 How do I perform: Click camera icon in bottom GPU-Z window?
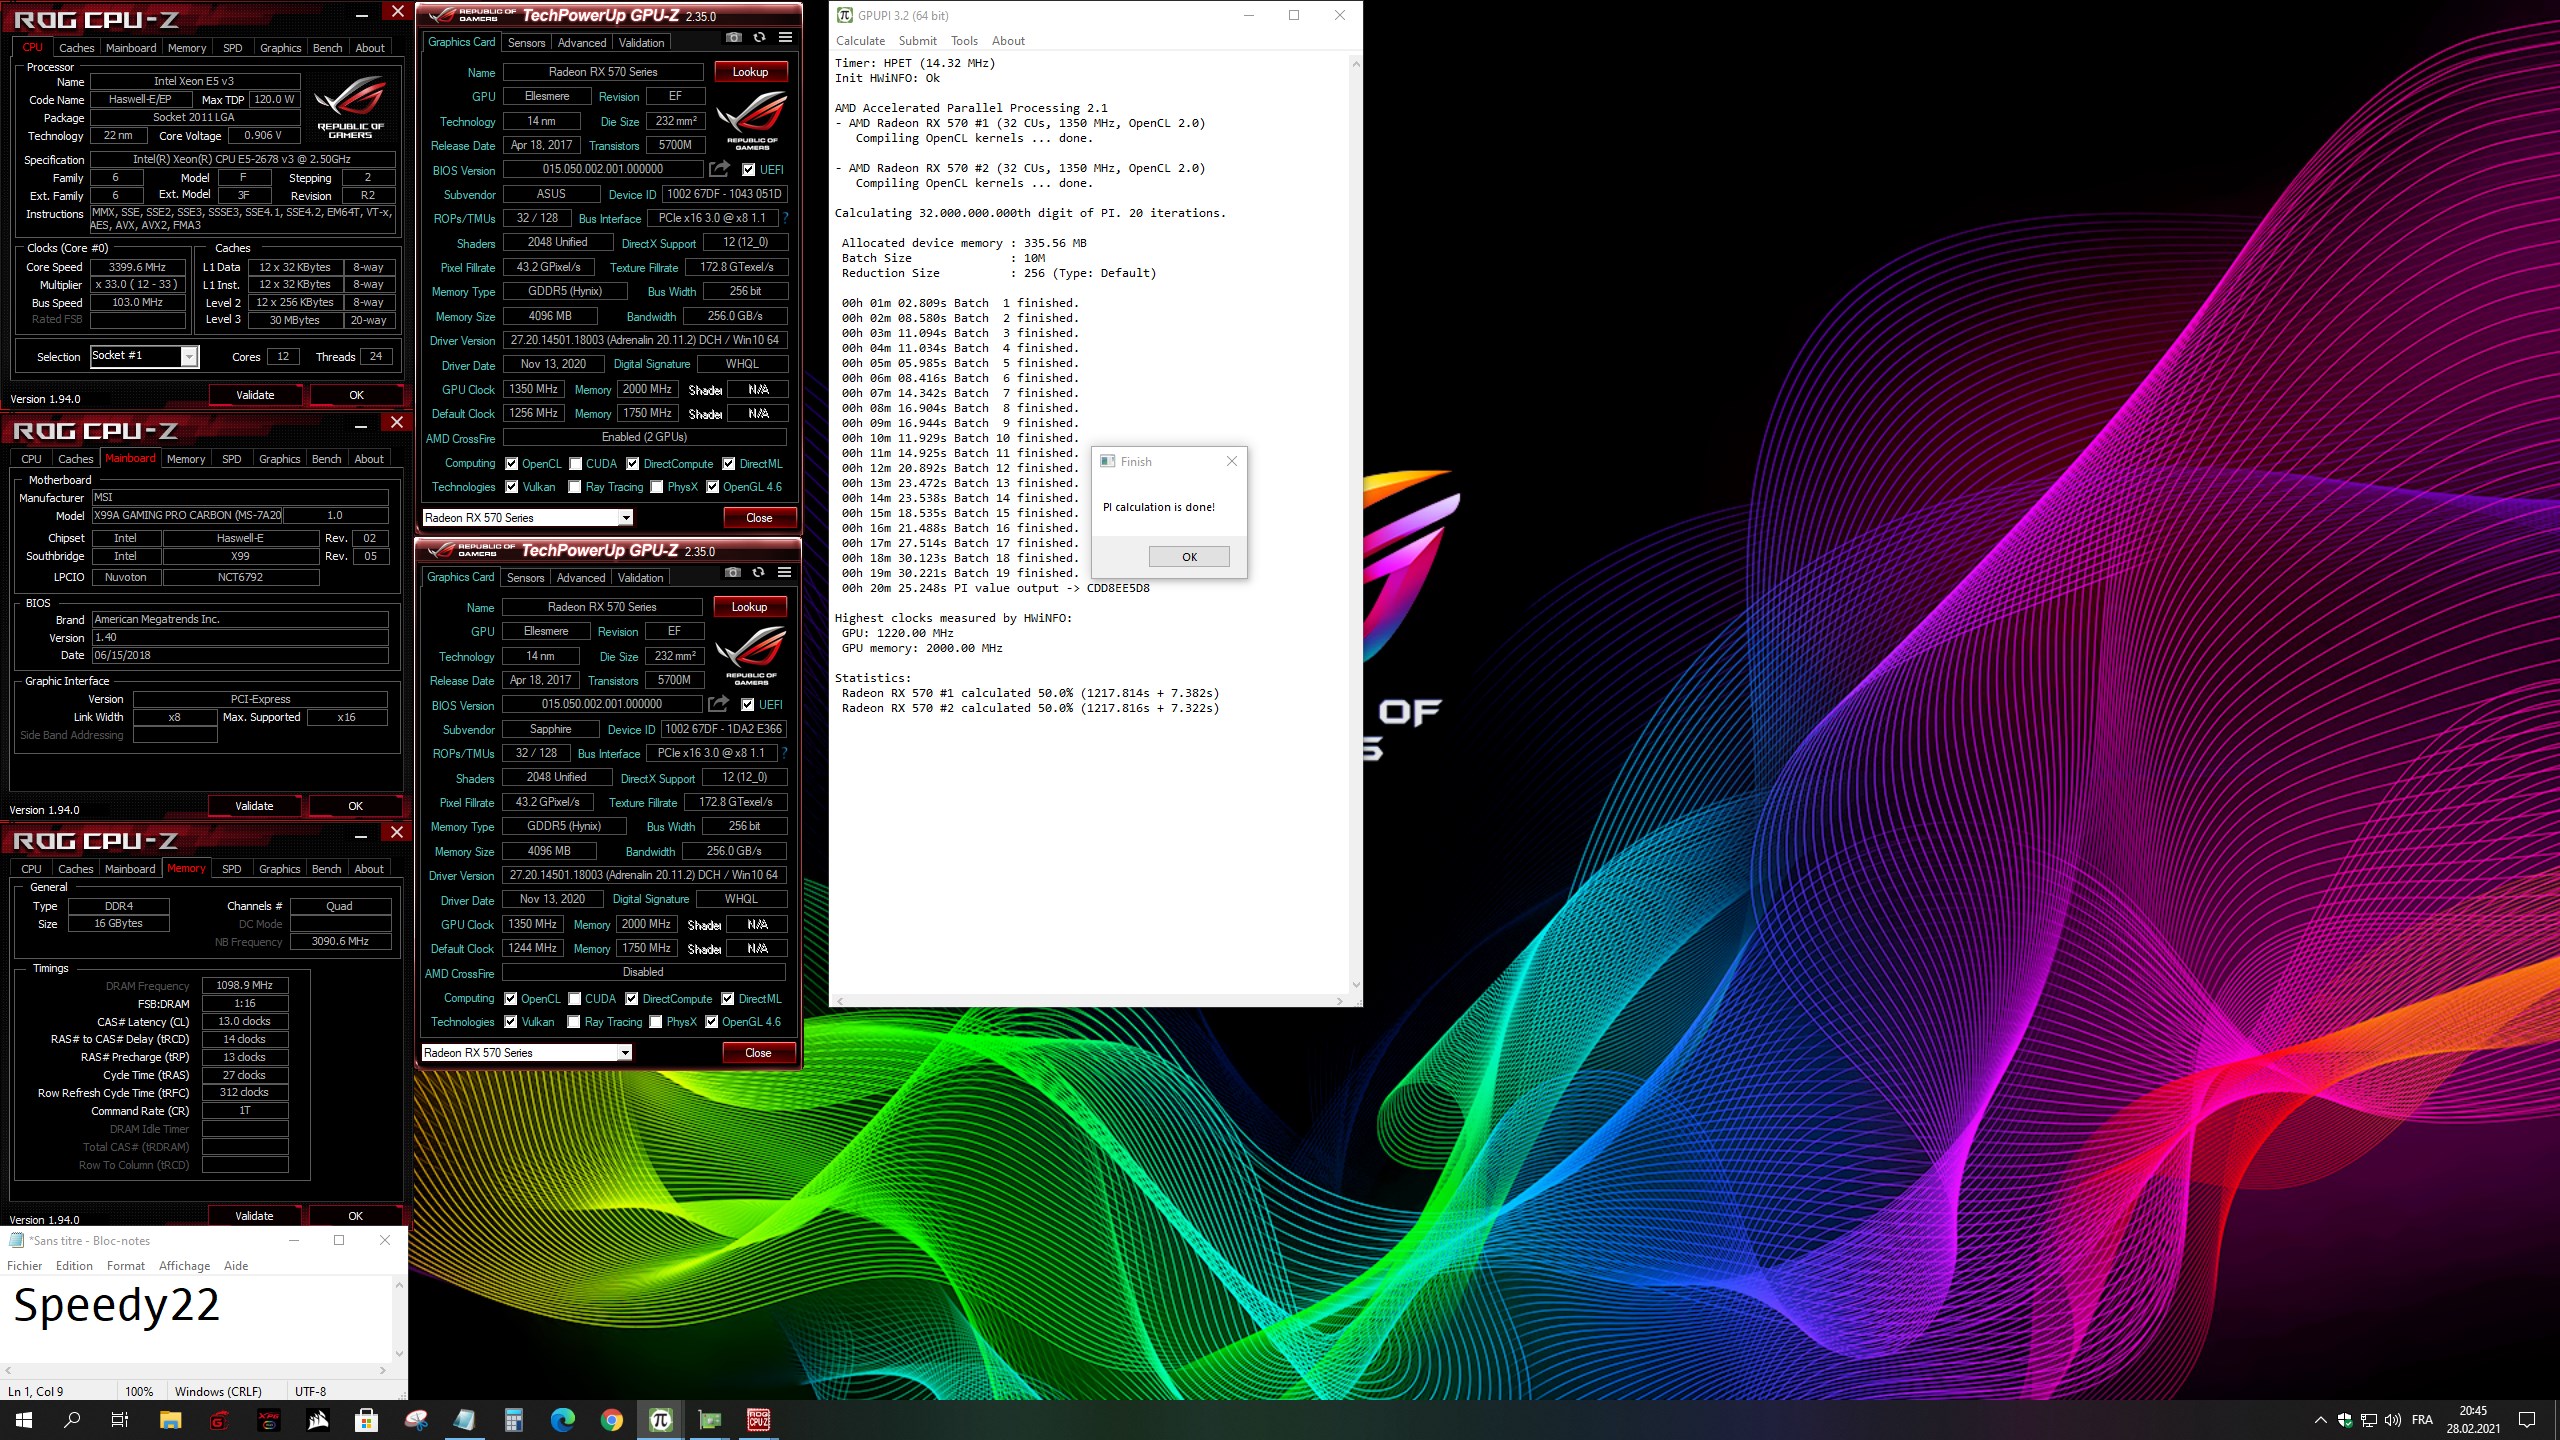pos(733,573)
